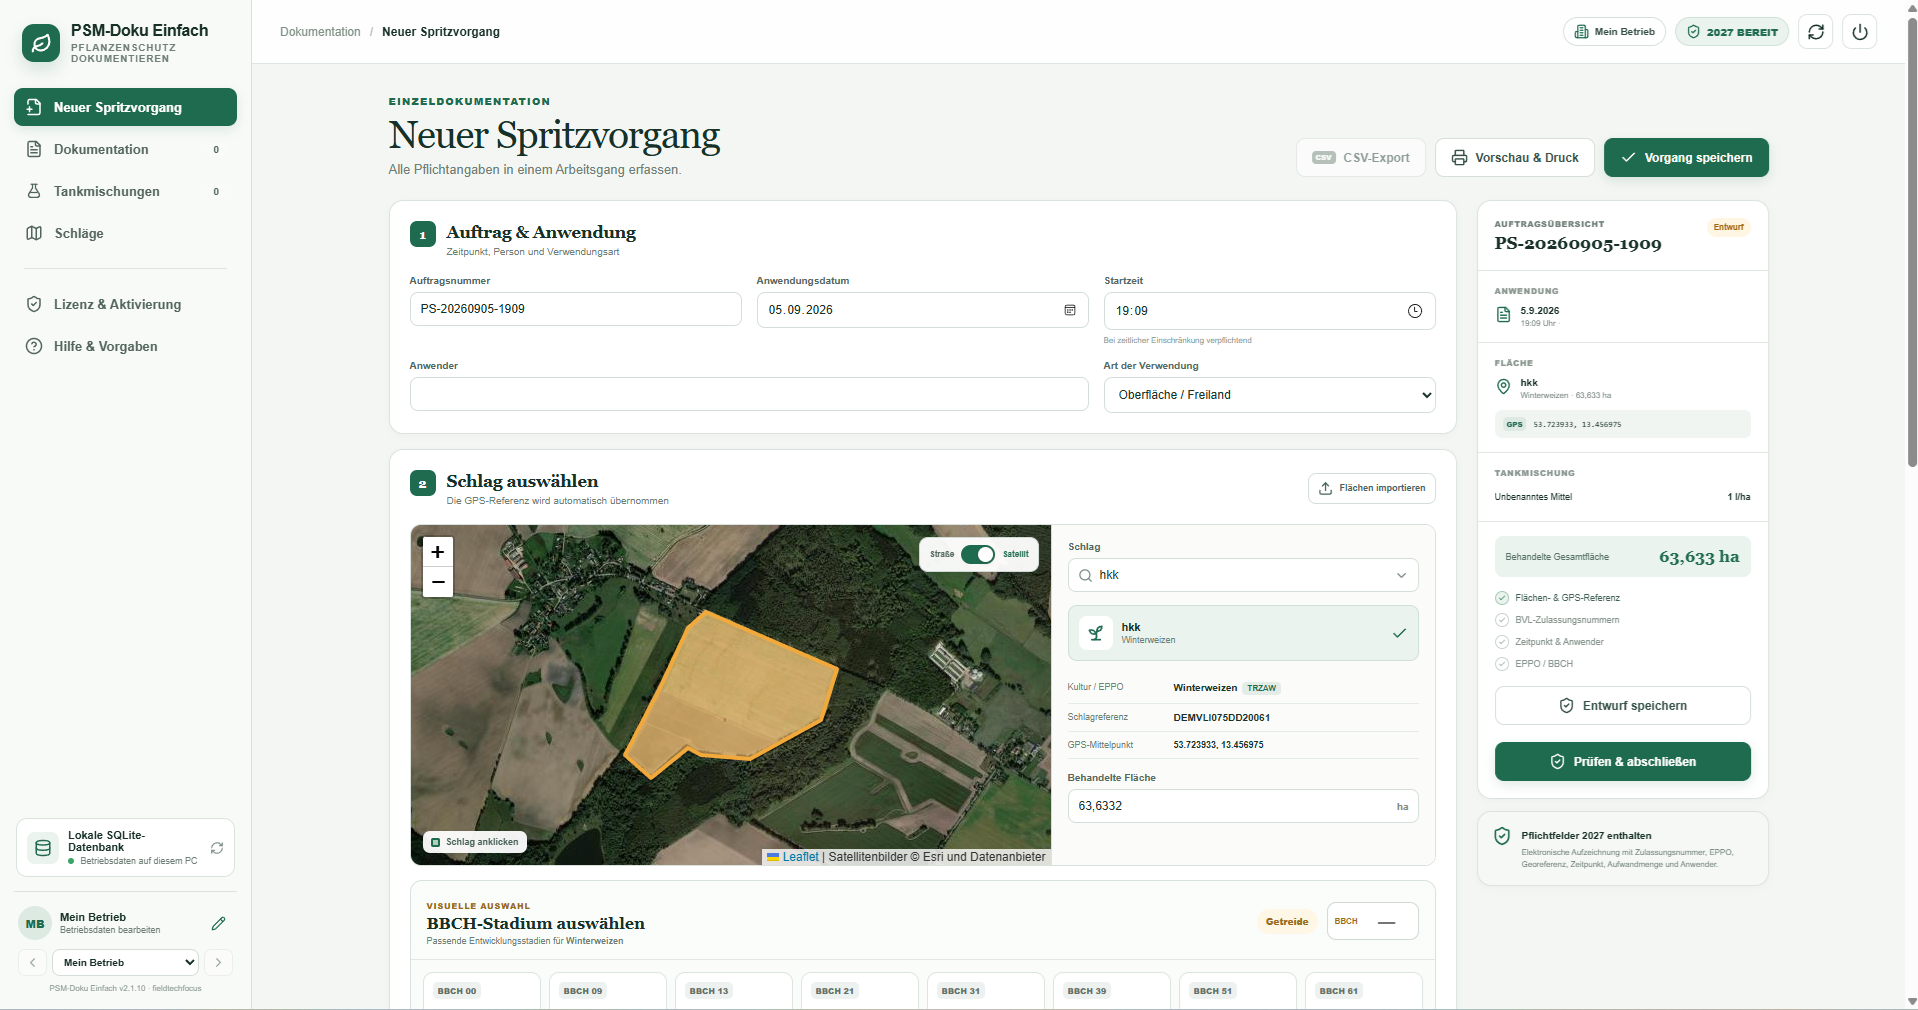Viewport: 1918px width, 1010px height.
Task: Open the BBCH value selector
Action: 1372,921
